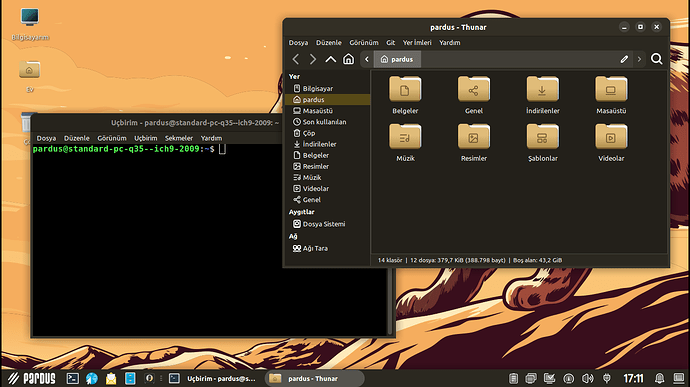Select Belgeler in Thunar sidebar

[327, 155]
